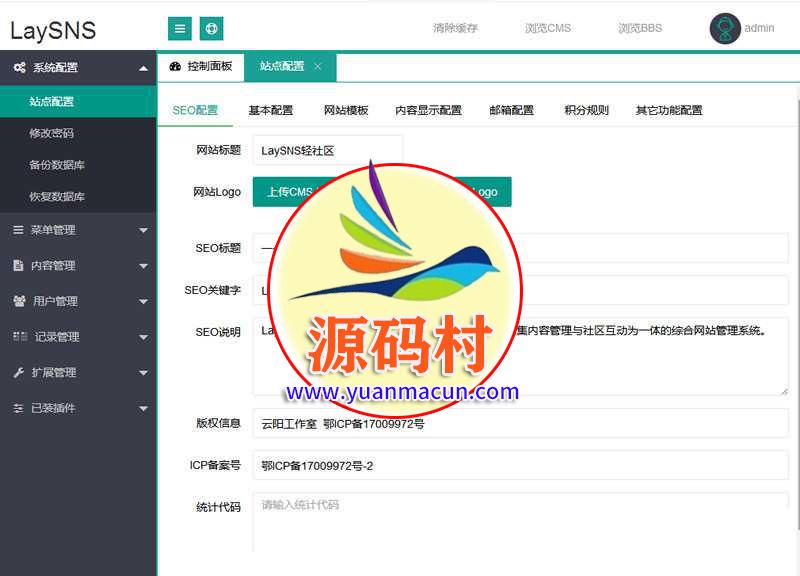800x576 pixels.
Task: Click the 控制面板 dashboard icon
Action: pyautogui.click(x=176, y=67)
